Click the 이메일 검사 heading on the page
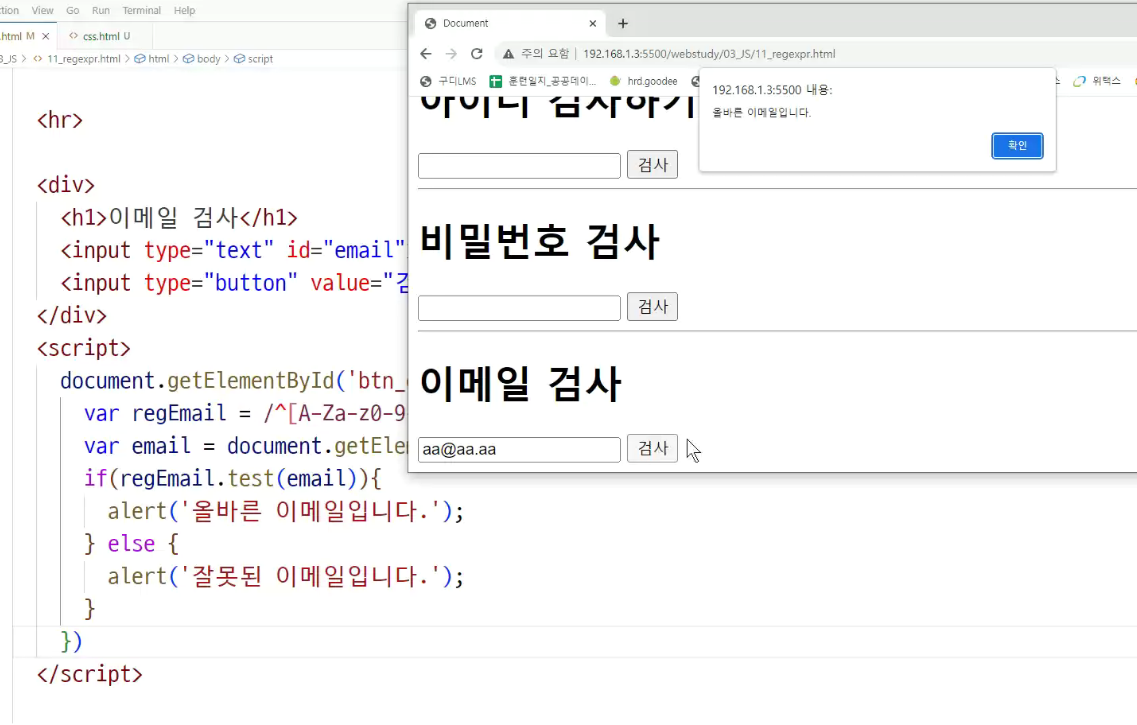 tap(520, 384)
